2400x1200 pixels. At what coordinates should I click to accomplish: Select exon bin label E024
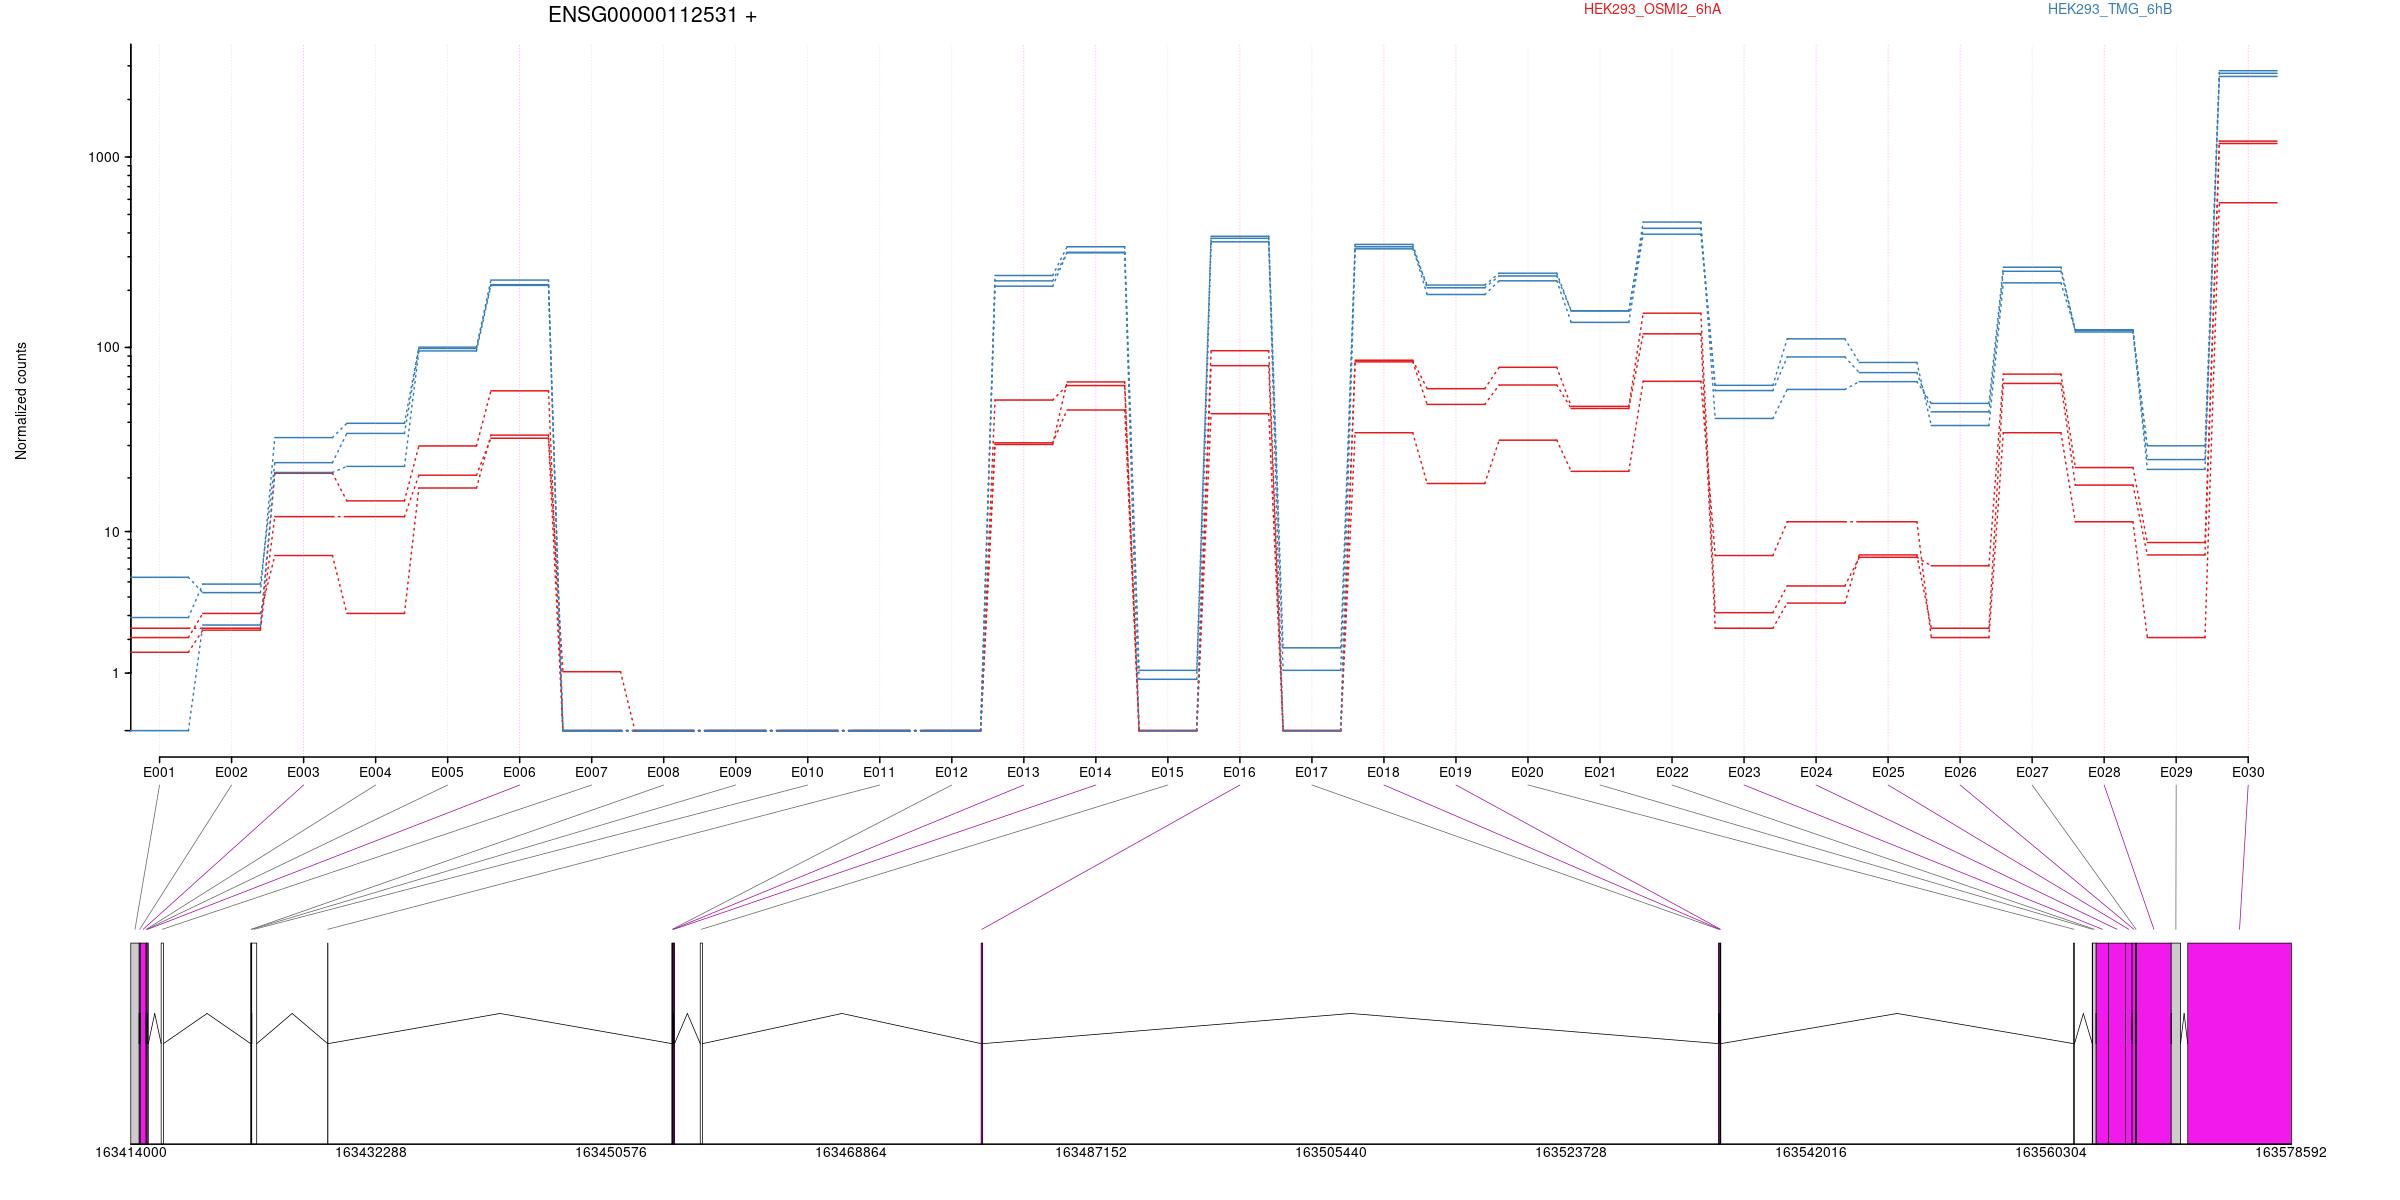(1816, 772)
